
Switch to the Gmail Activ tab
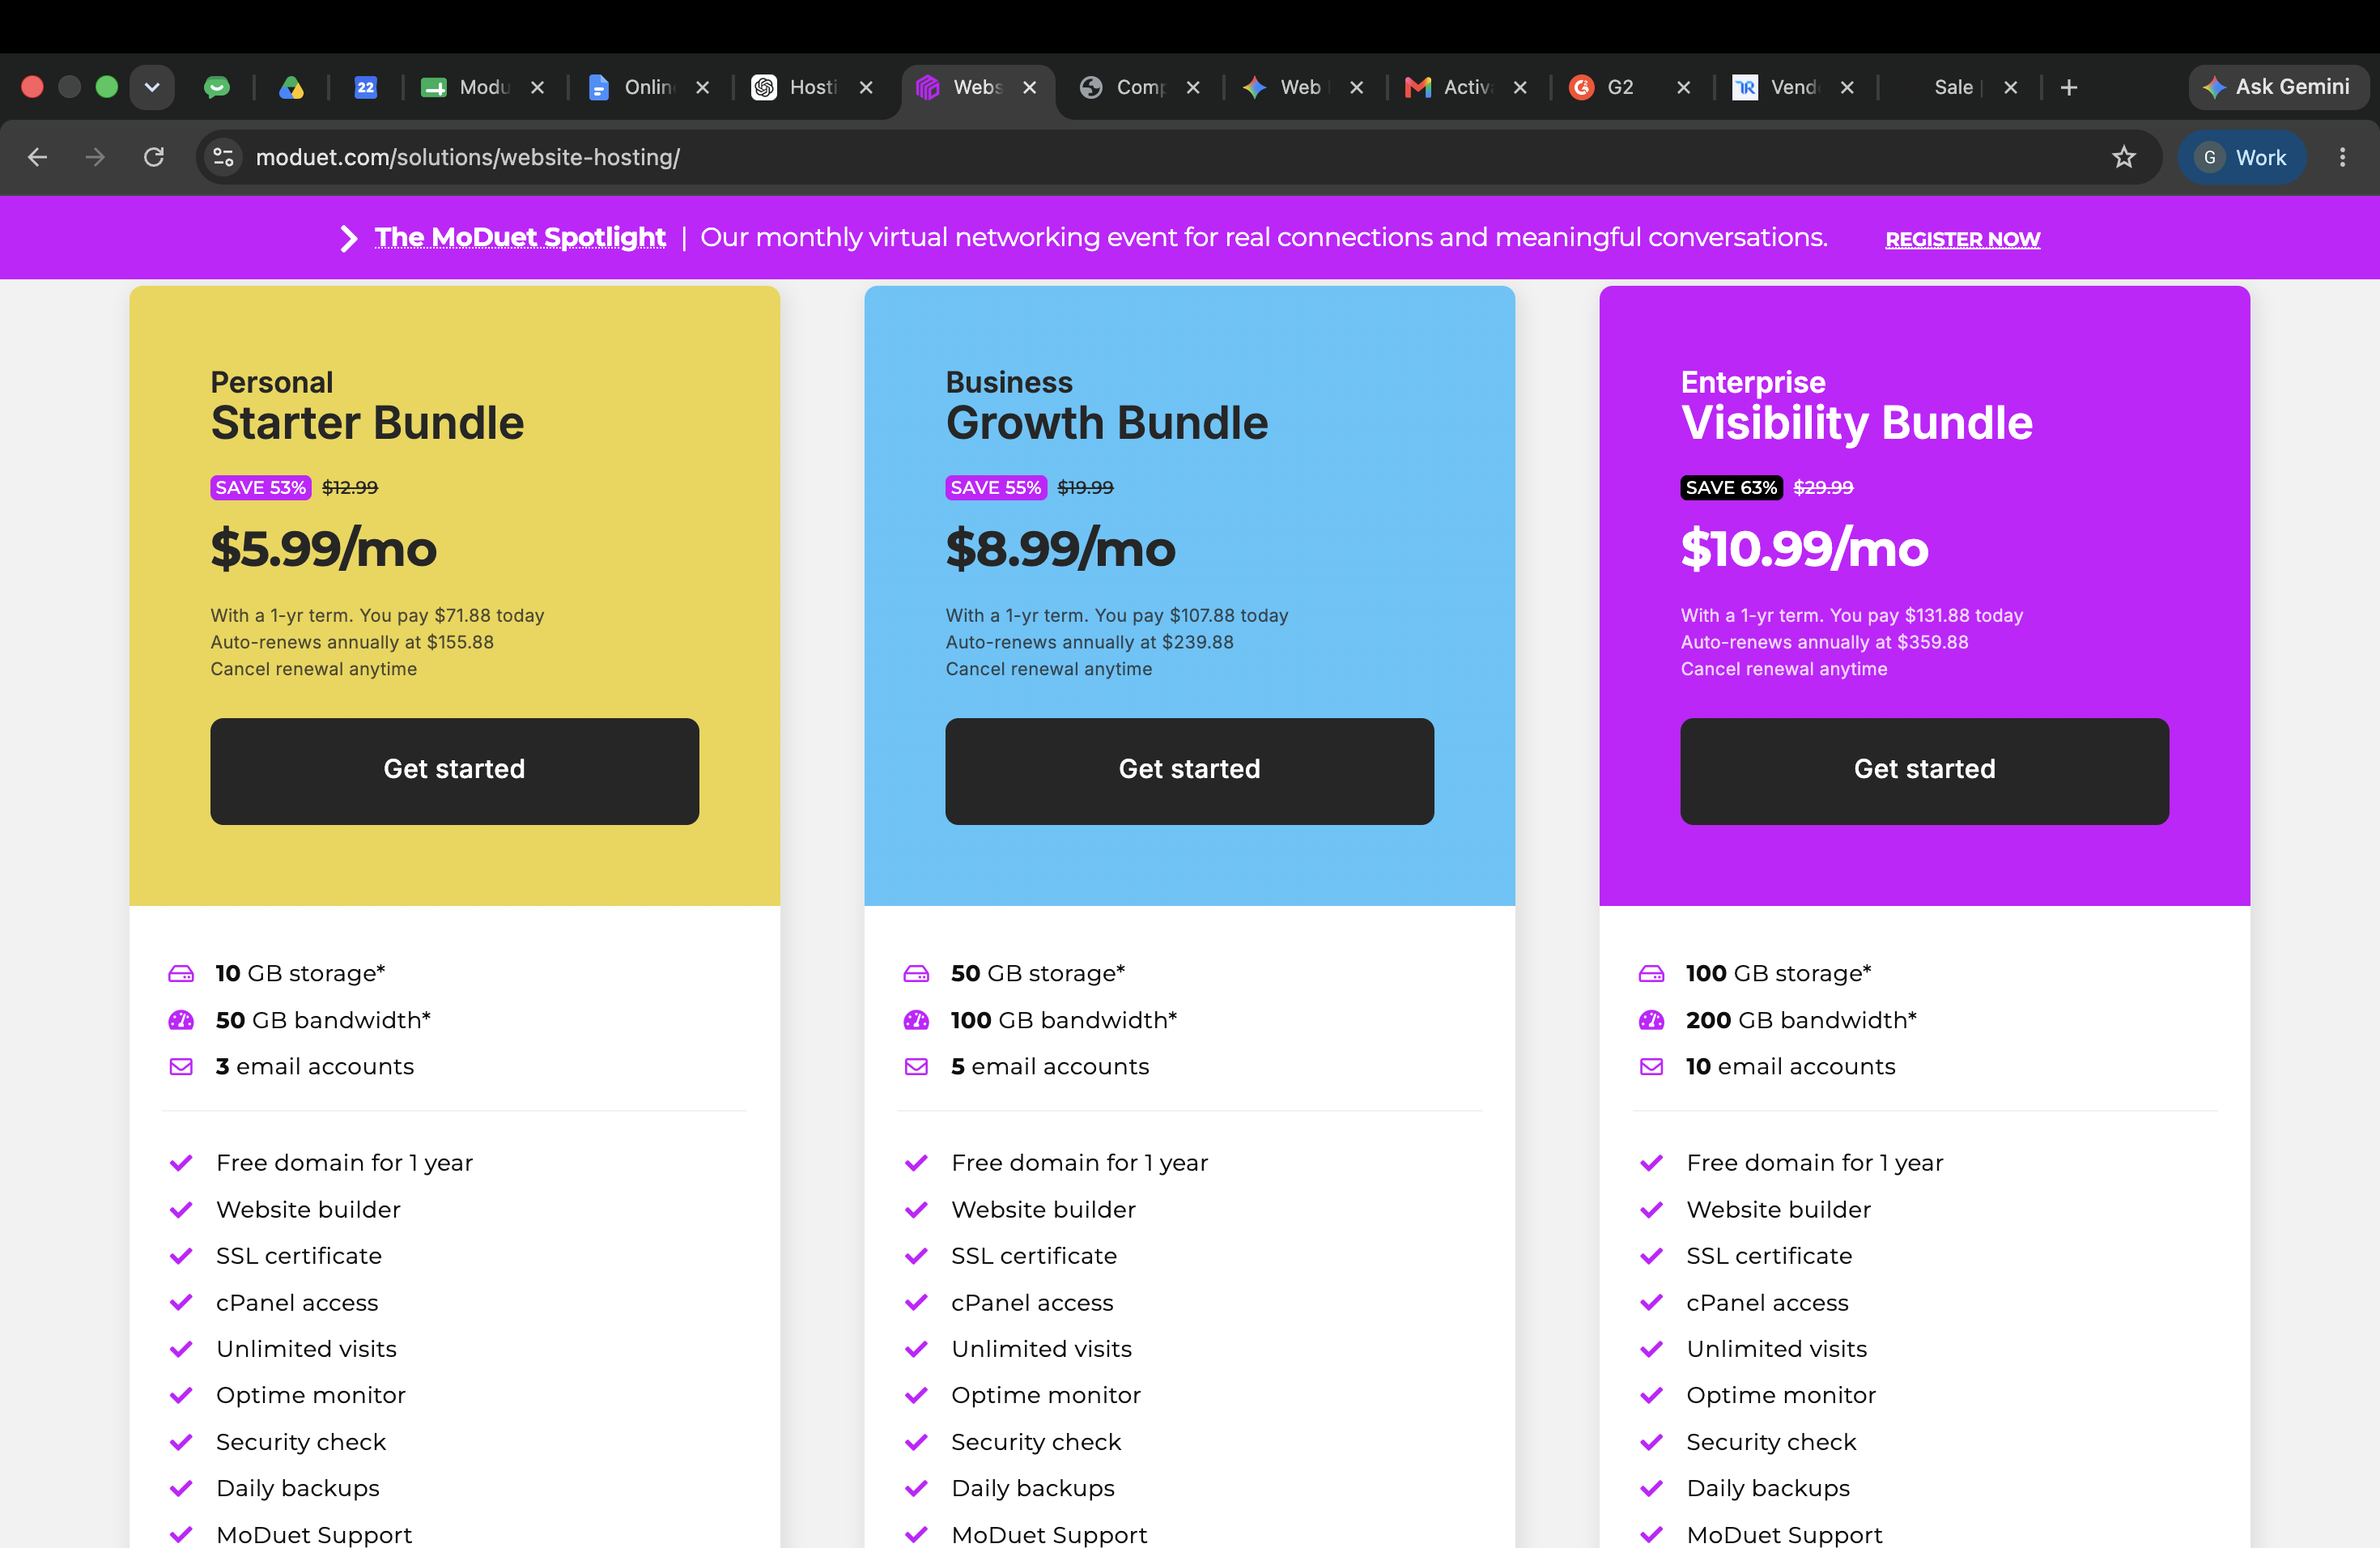1466,88
